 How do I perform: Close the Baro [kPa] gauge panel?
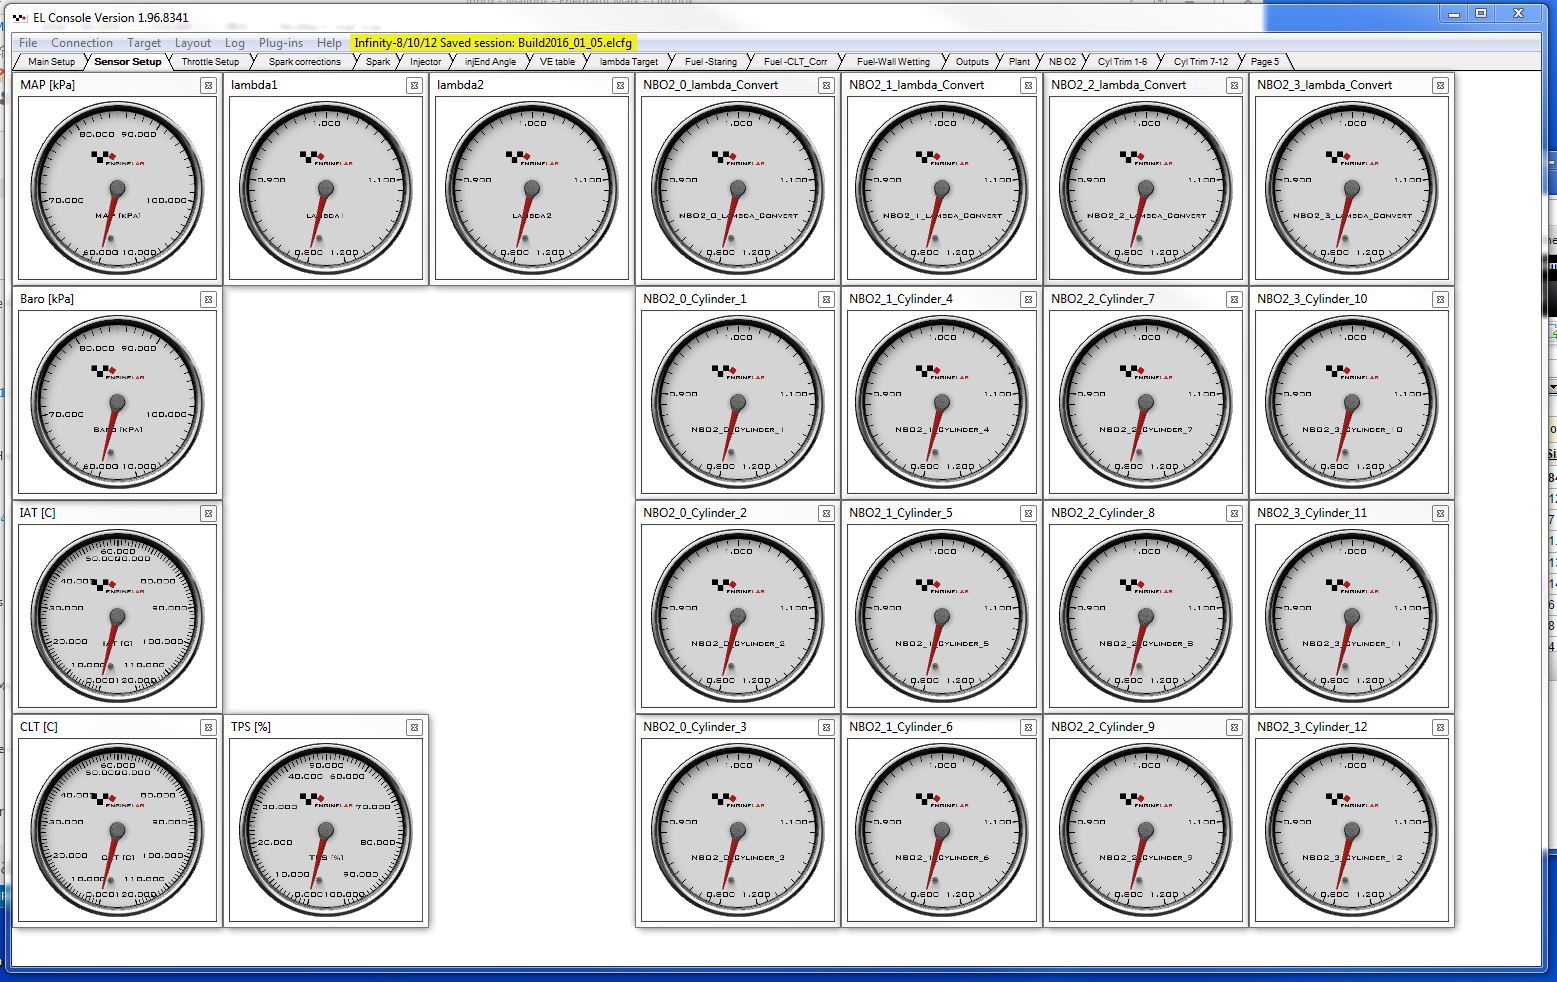coord(208,300)
